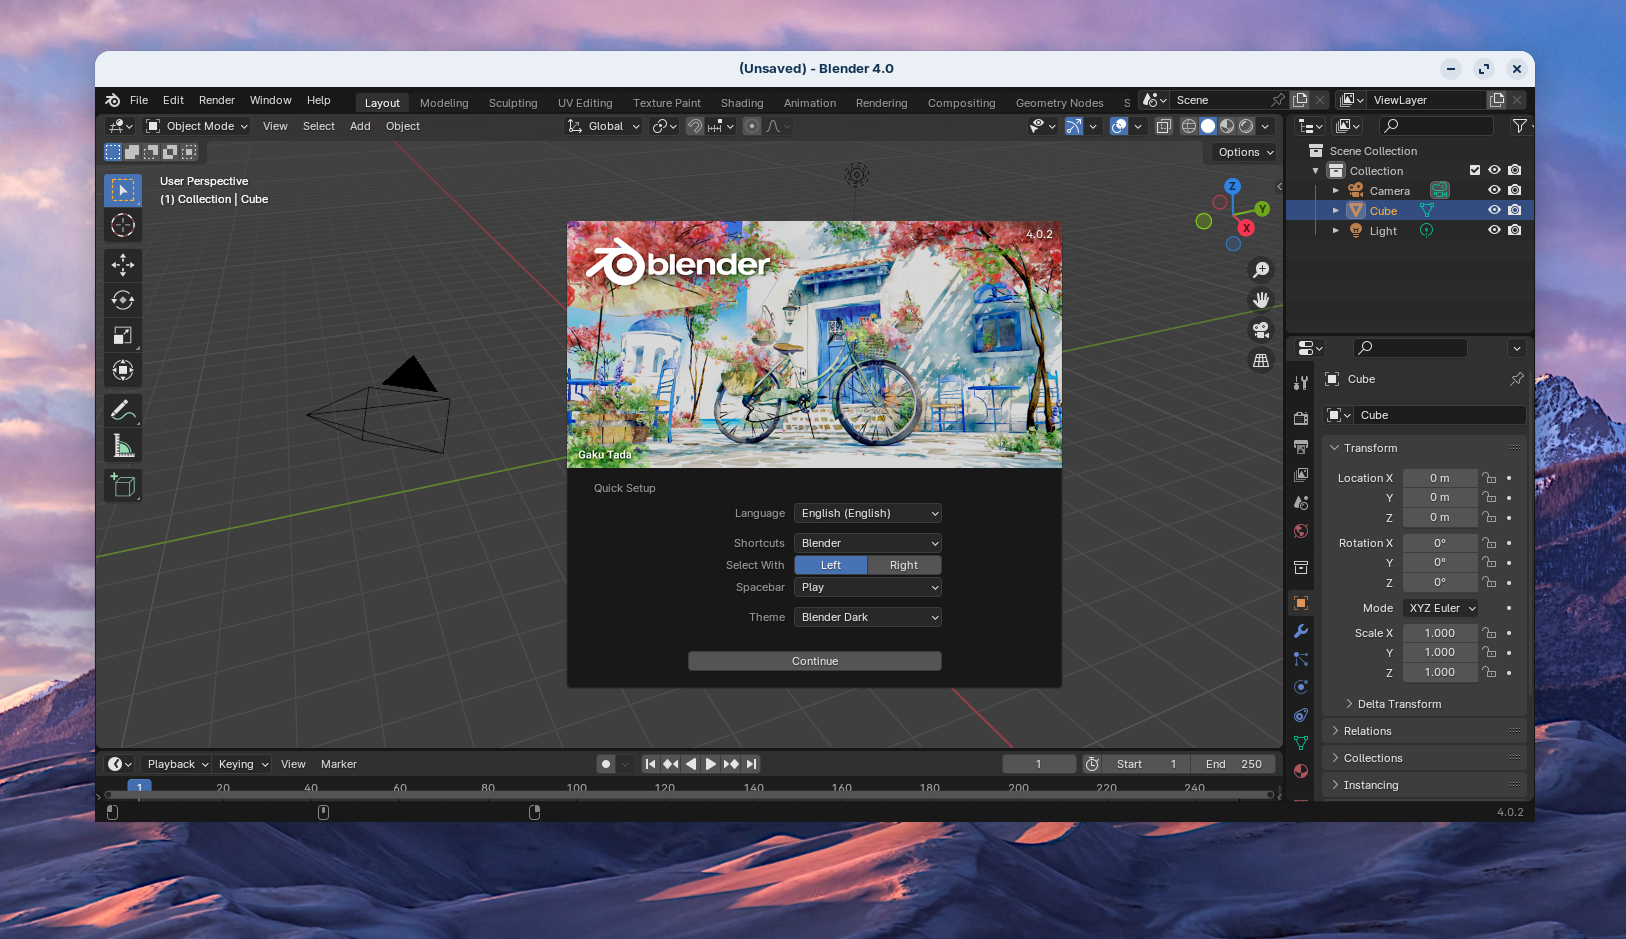Viewport: 1626px width, 939px height.
Task: Disable Light in renders via camera icon
Action: pyautogui.click(x=1515, y=230)
